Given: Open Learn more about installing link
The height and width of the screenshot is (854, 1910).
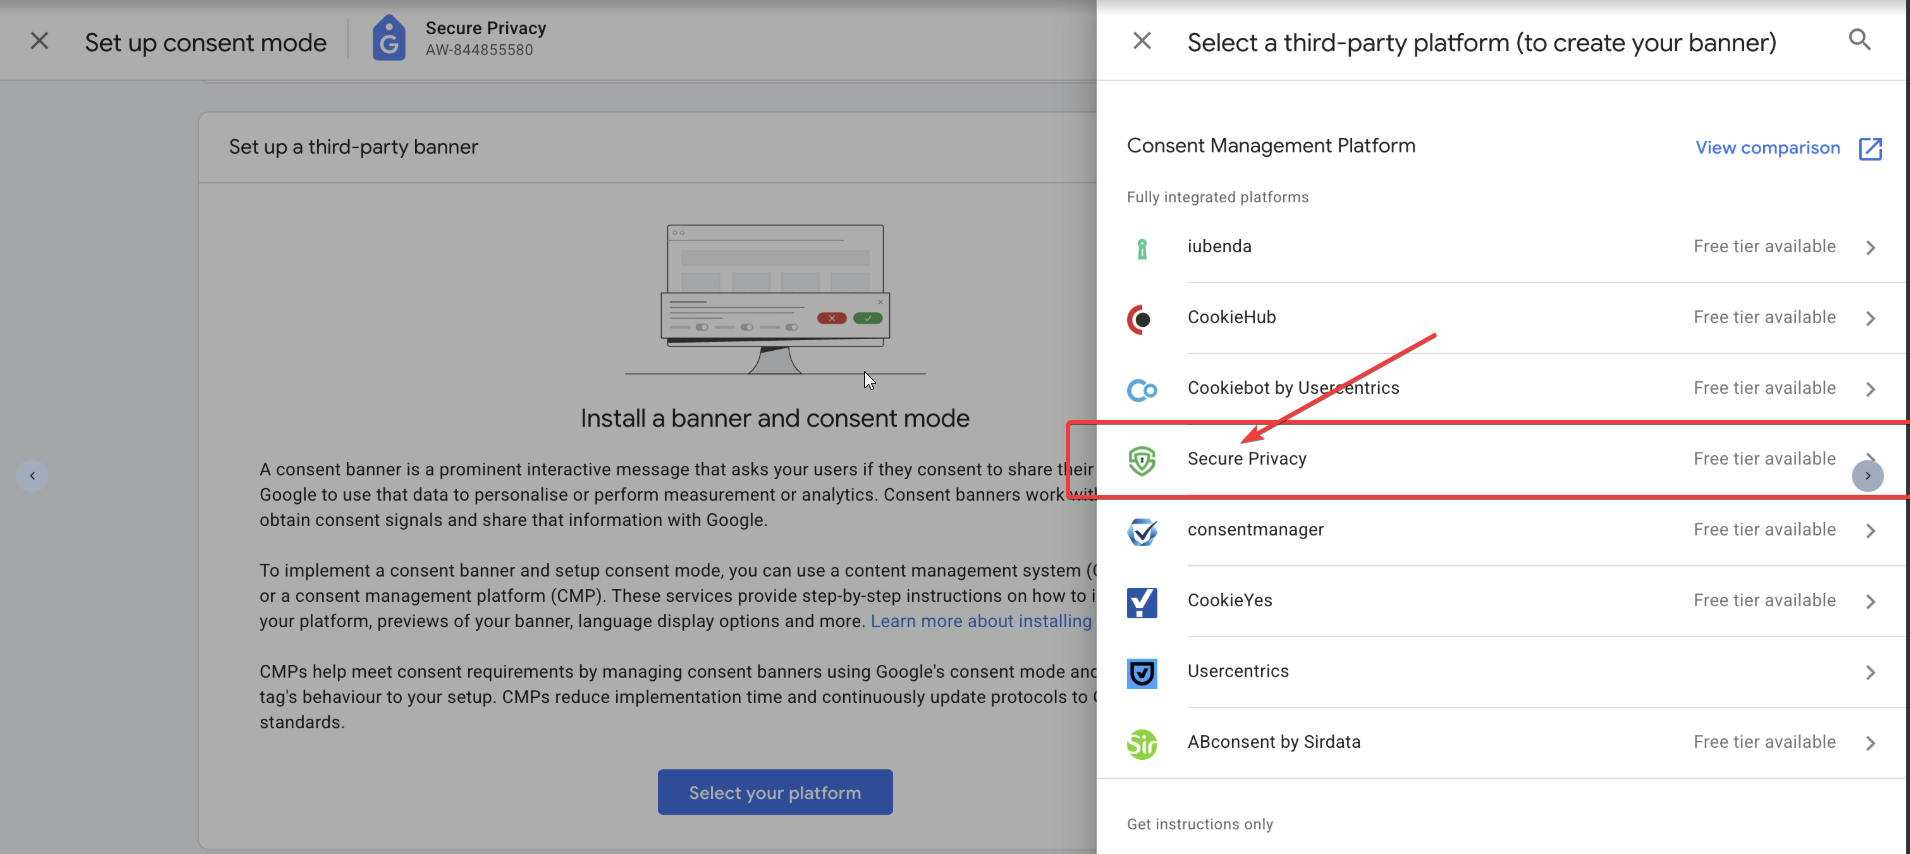Looking at the screenshot, I should [981, 621].
